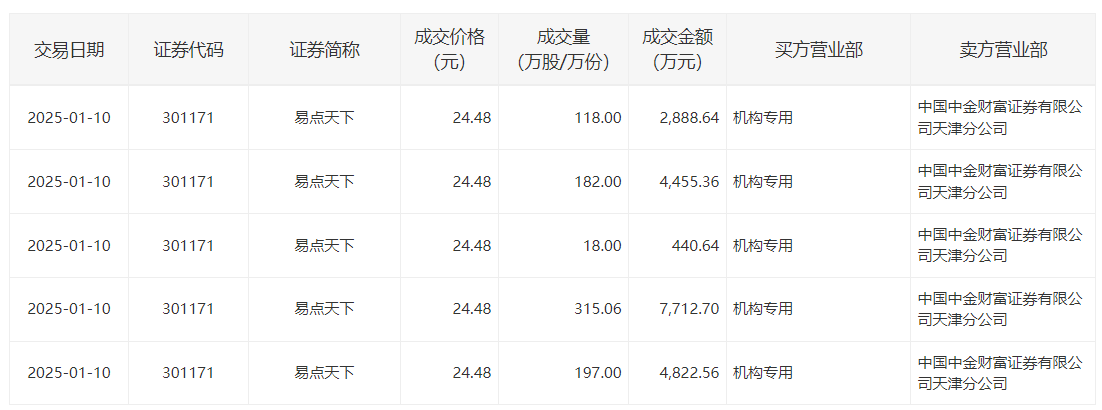The image size is (1102, 410).
Task: Click the 成交价格(元) column header
Action: click(x=449, y=50)
